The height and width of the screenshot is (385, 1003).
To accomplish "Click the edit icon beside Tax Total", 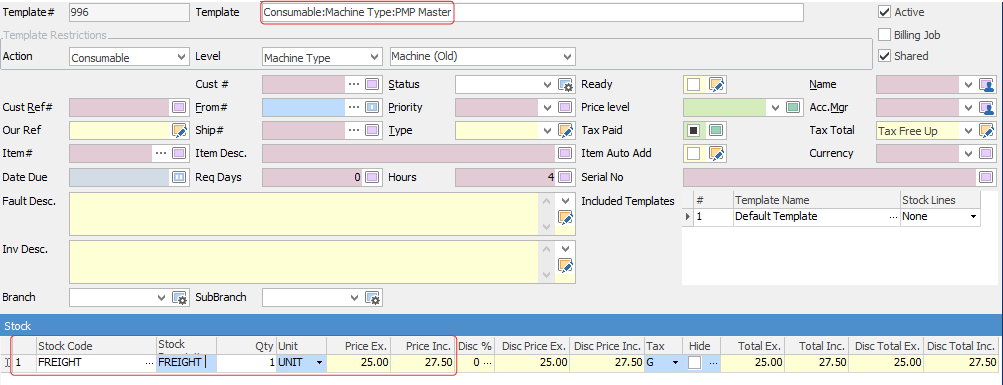I will click(986, 130).
